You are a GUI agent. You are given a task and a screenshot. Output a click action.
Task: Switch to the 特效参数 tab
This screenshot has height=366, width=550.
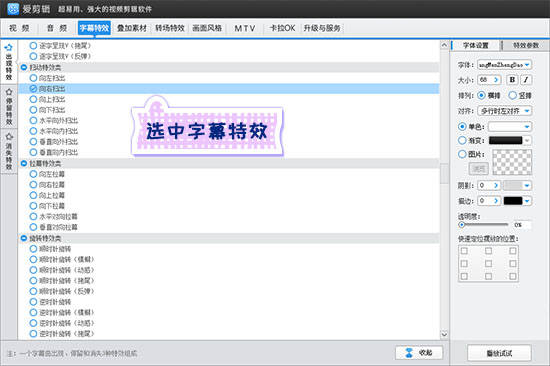(526, 45)
